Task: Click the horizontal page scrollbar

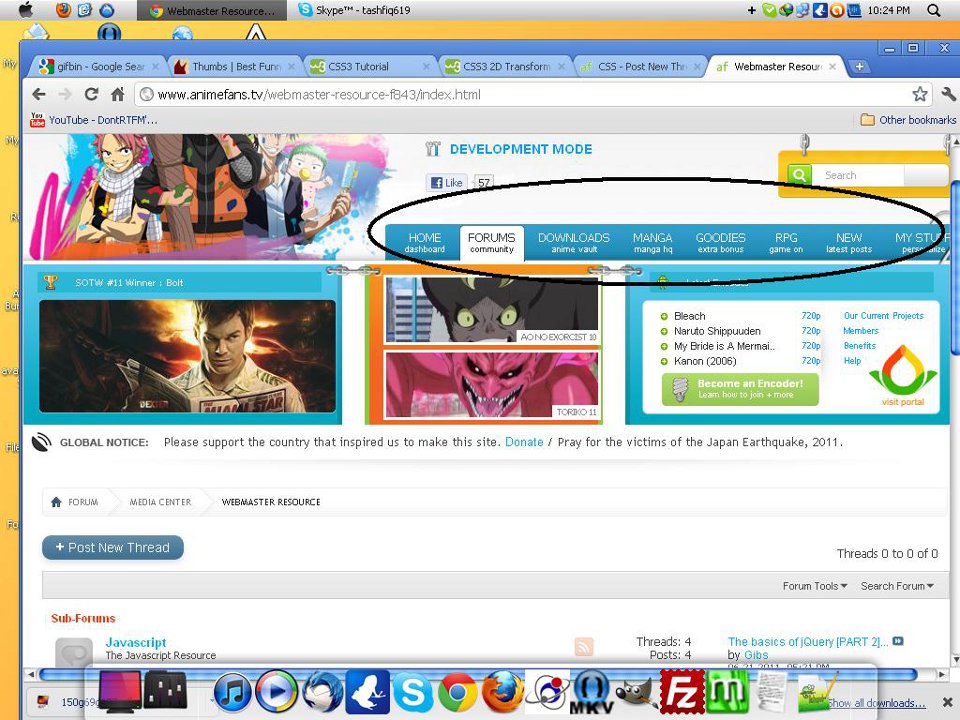Action: (x=478, y=674)
